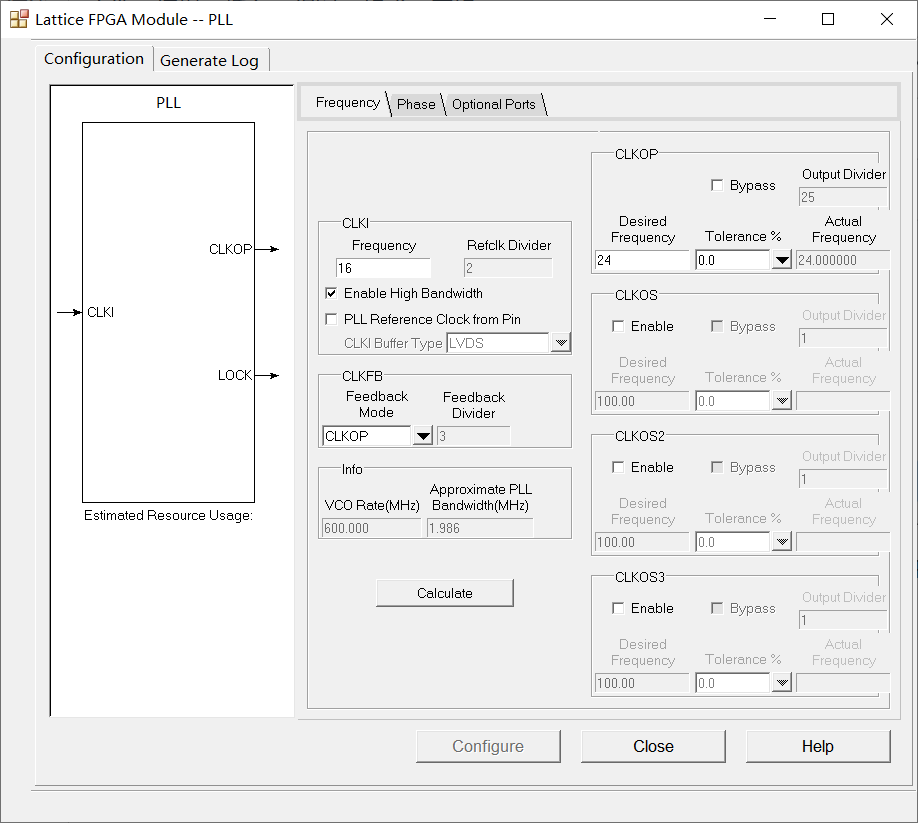Open the CLKOP Tolerance % dropdown
Image resolution: width=918 pixels, height=823 pixels.
click(x=782, y=260)
